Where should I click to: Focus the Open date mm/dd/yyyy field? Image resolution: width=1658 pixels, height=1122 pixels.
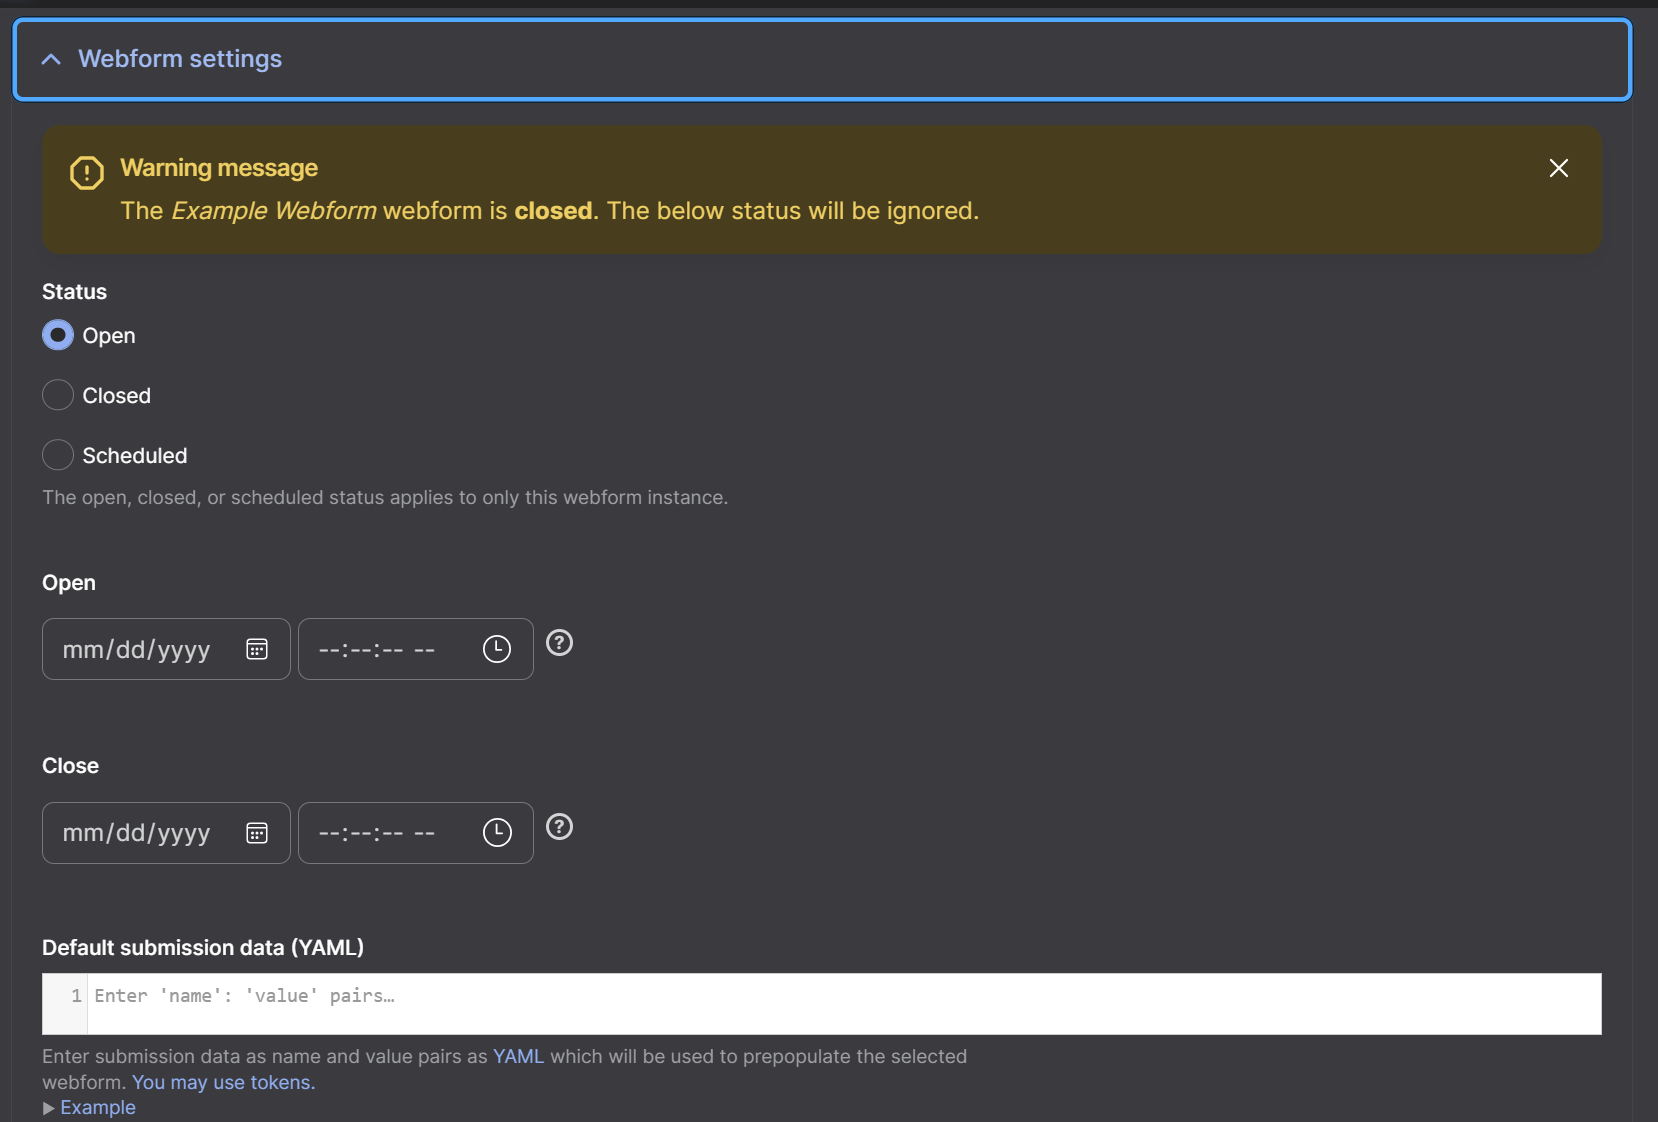tap(166, 649)
